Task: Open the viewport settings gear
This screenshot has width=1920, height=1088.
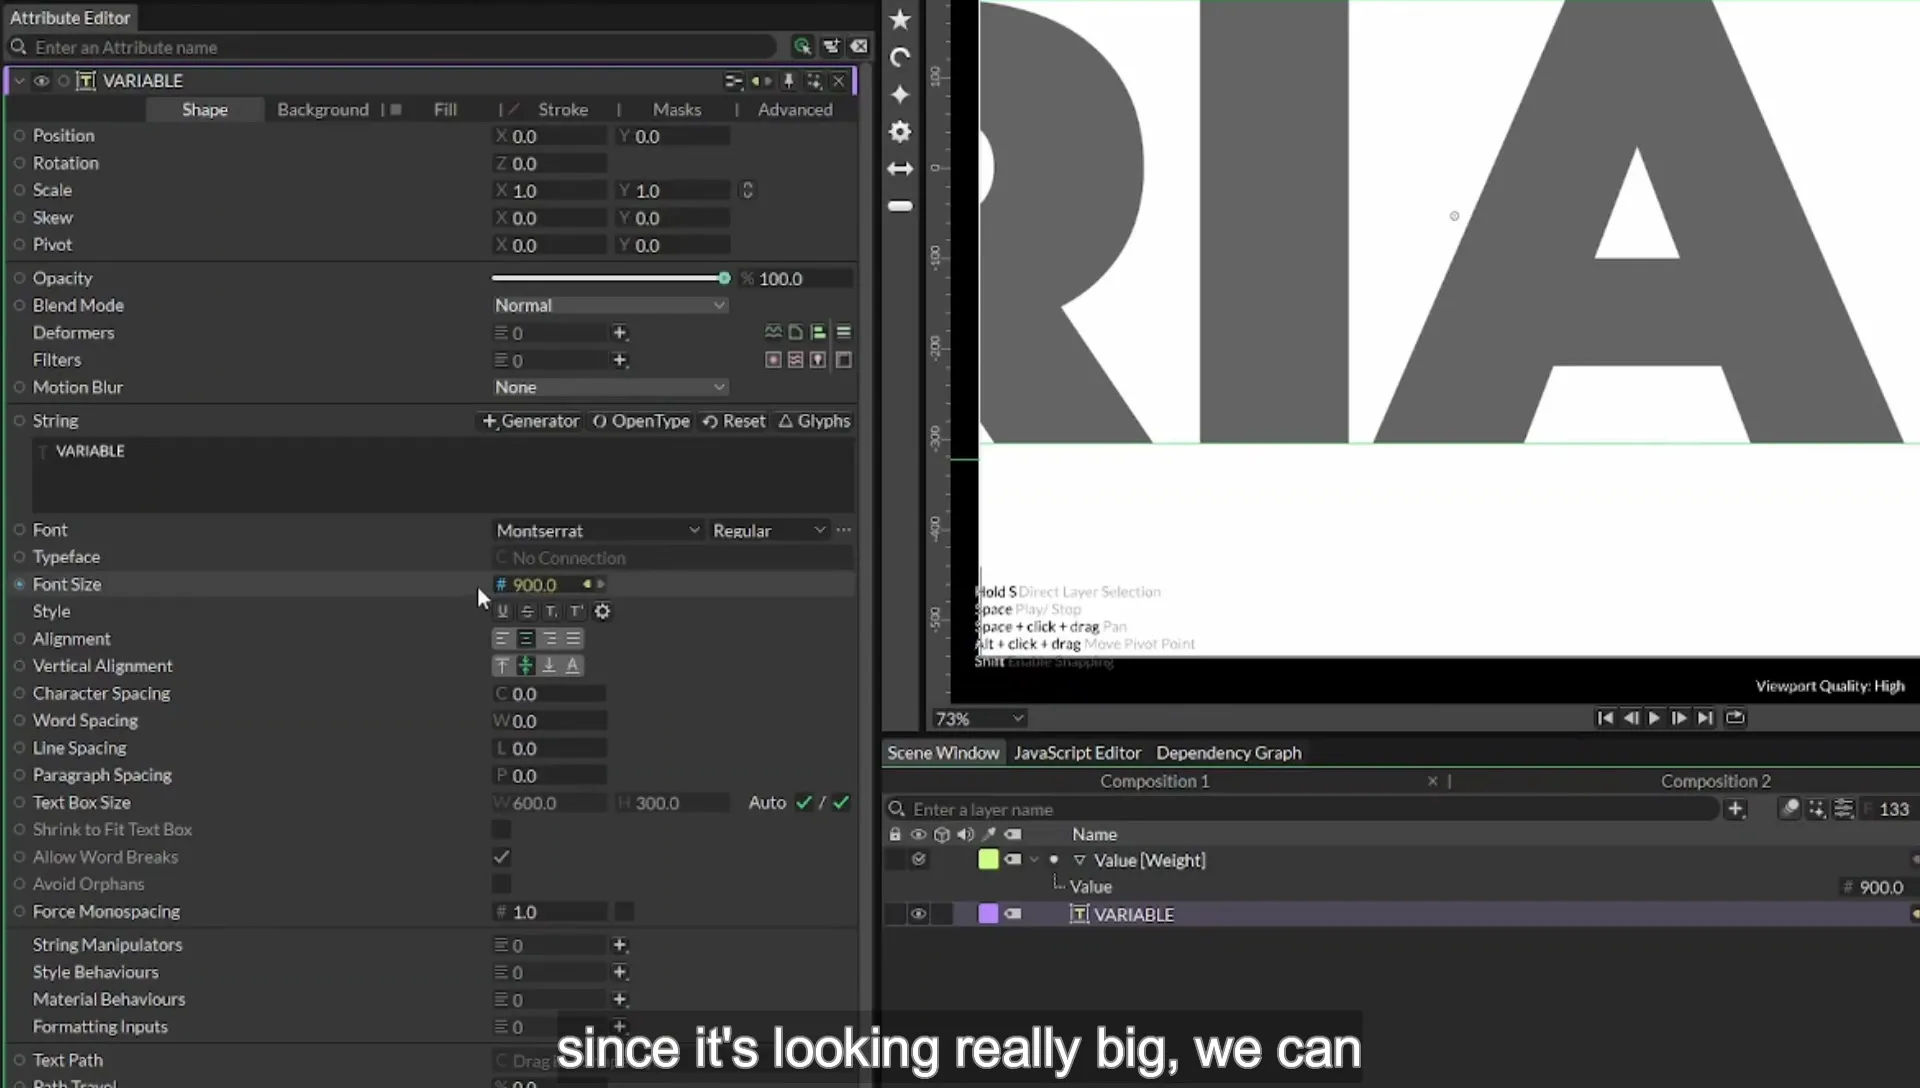Action: point(900,131)
